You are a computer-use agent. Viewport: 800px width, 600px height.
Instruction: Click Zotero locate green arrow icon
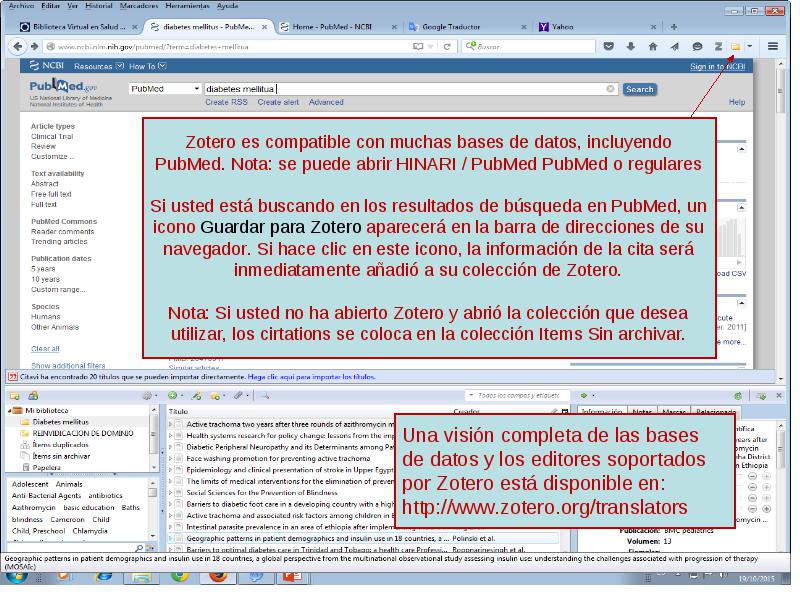coord(586,395)
